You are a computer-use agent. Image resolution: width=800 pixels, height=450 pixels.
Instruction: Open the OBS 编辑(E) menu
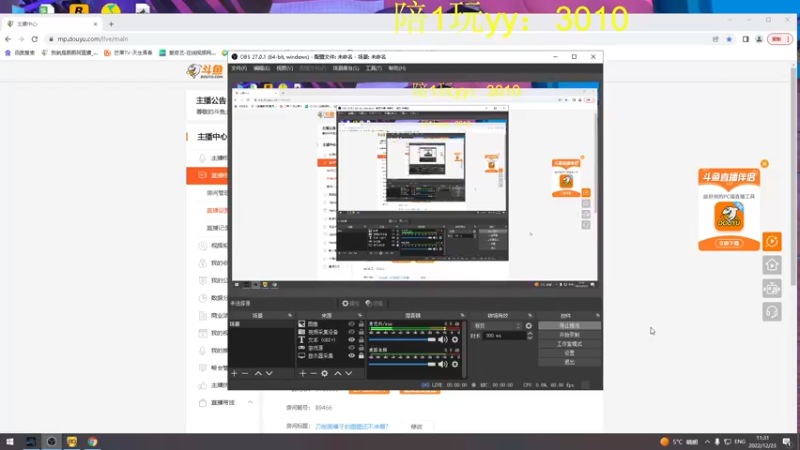(262, 68)
